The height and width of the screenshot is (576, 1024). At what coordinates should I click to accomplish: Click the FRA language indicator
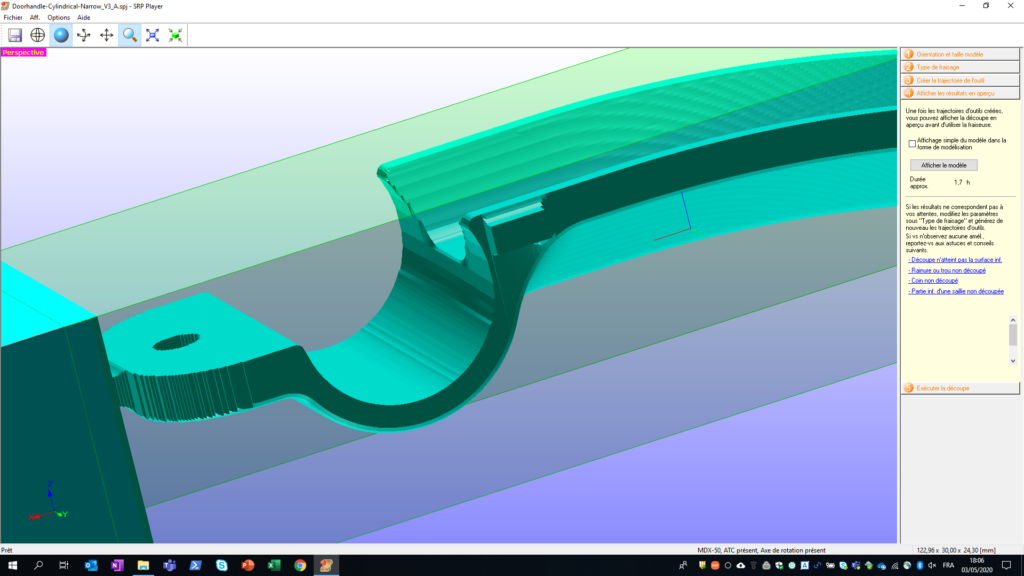pos(948,566)
